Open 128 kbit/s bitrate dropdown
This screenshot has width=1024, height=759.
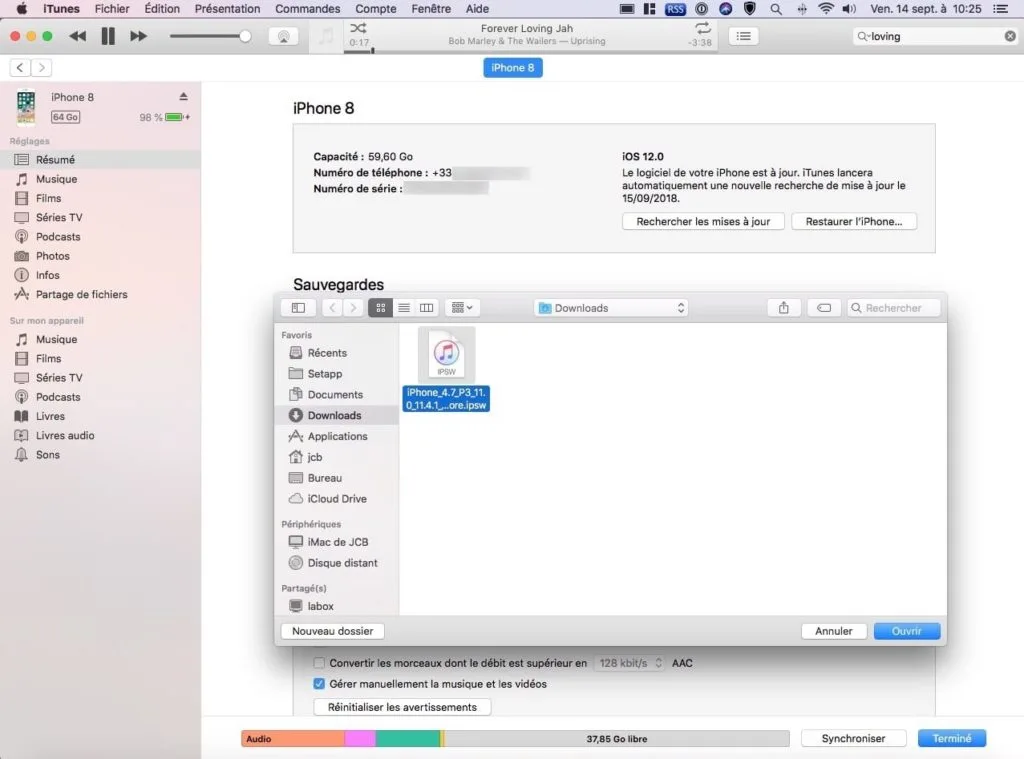pos(629,663)
